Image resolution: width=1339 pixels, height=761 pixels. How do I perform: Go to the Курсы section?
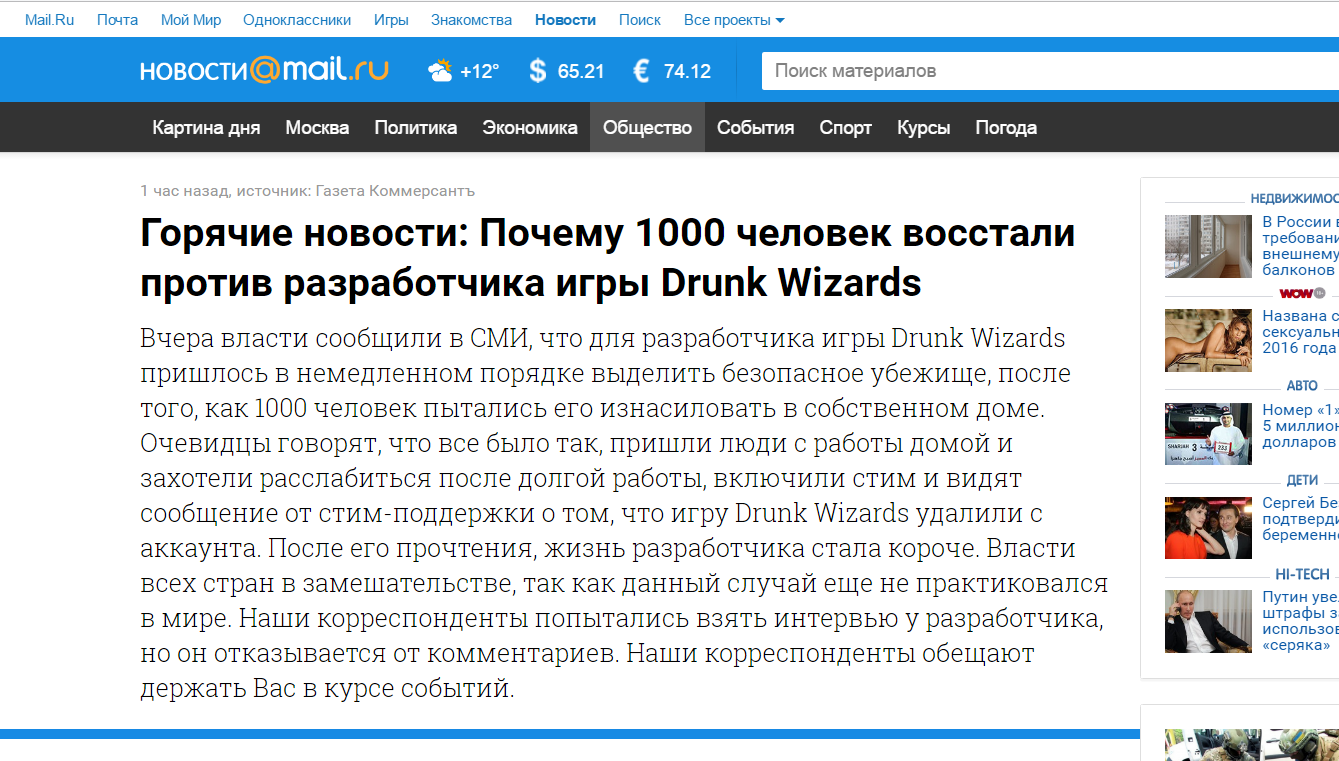click(x=924, y=127)
